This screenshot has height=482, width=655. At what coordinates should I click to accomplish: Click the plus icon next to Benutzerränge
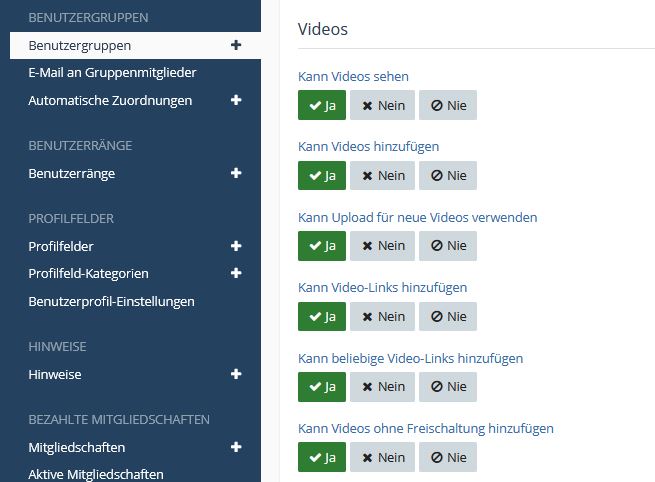coord(236,173)
